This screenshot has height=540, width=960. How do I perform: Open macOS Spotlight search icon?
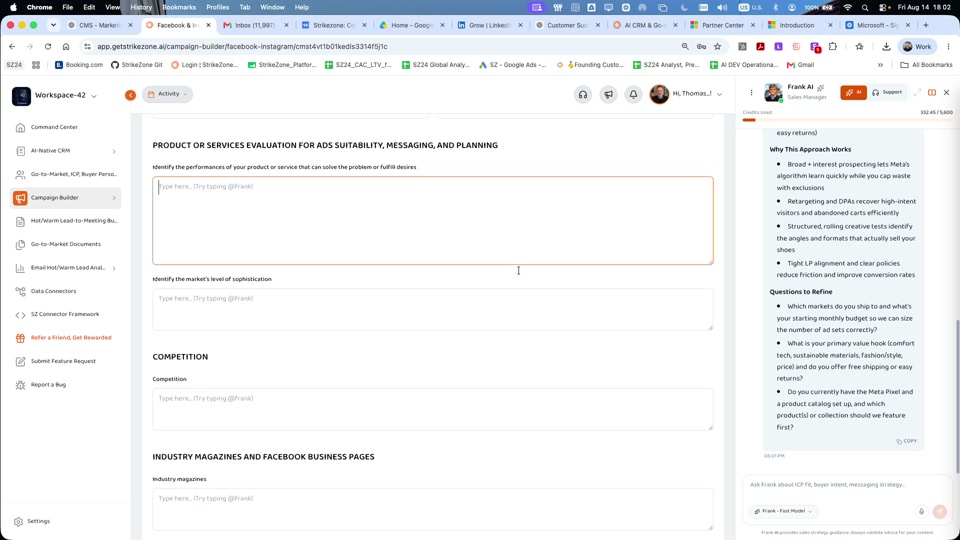click(864, 7)
